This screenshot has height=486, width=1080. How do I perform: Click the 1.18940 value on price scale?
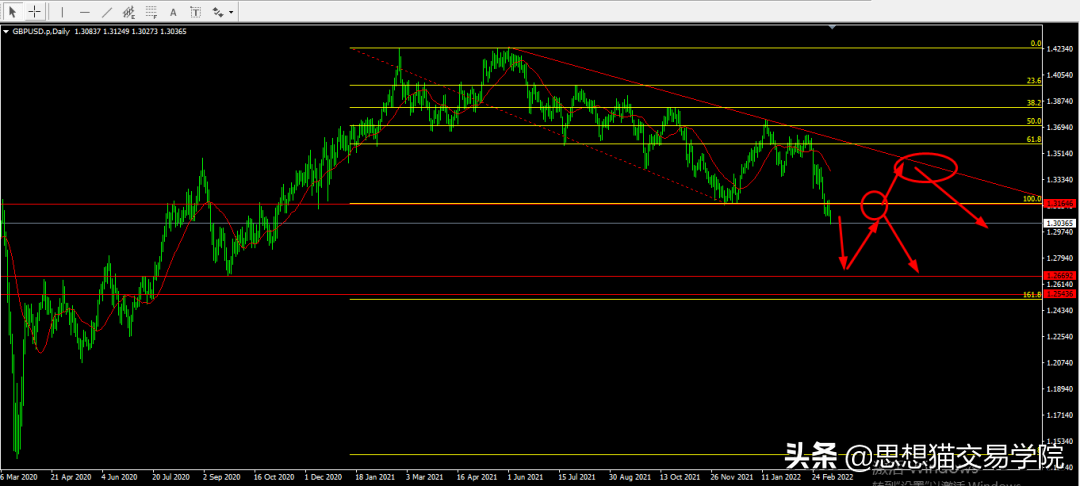click(x=1061, y=389)
